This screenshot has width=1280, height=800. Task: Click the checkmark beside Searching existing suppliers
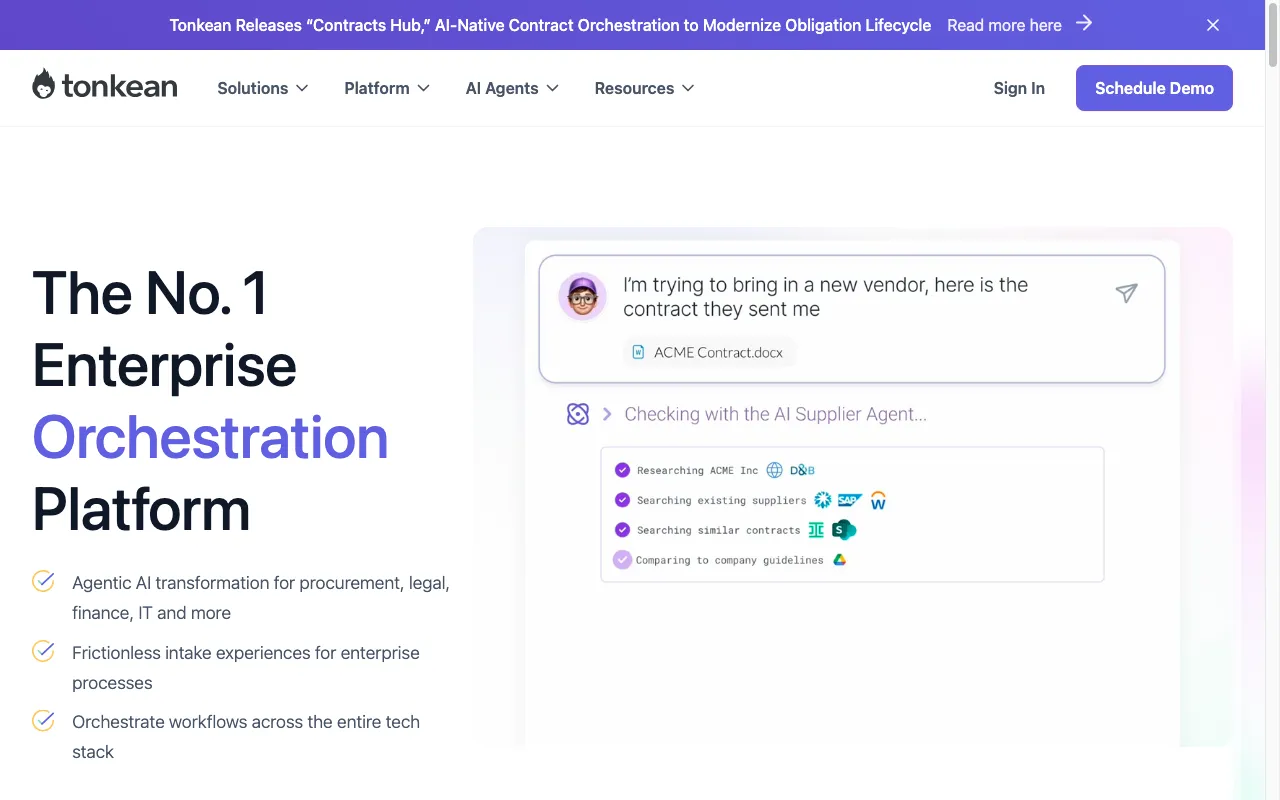pyautogui.click(x=622, y=500)
